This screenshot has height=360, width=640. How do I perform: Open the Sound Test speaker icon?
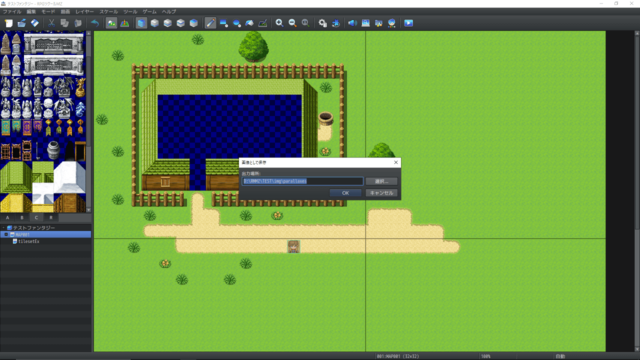point(352,23)
